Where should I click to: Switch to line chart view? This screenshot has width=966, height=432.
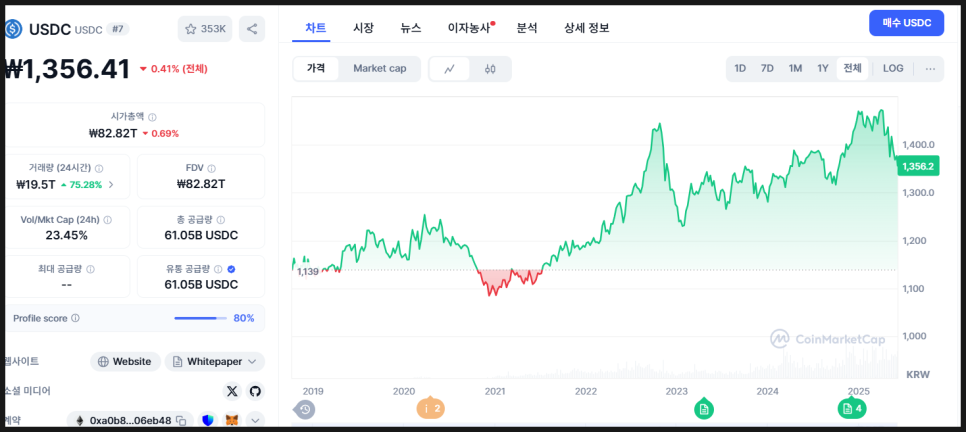tap(449, 69)
